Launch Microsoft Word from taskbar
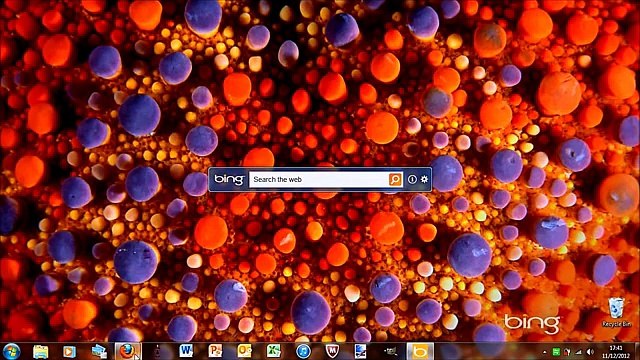 pyautogui.click(x=186, y=351)
